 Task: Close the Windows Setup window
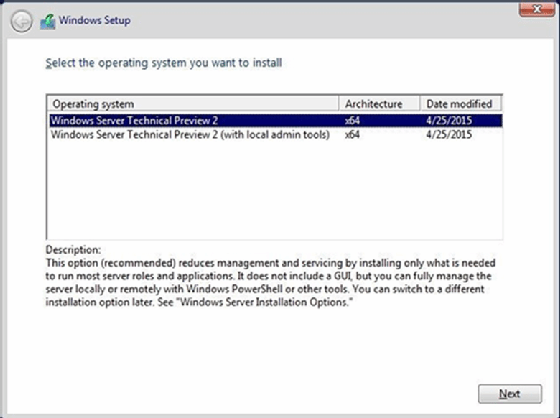[x=537, y=9]
